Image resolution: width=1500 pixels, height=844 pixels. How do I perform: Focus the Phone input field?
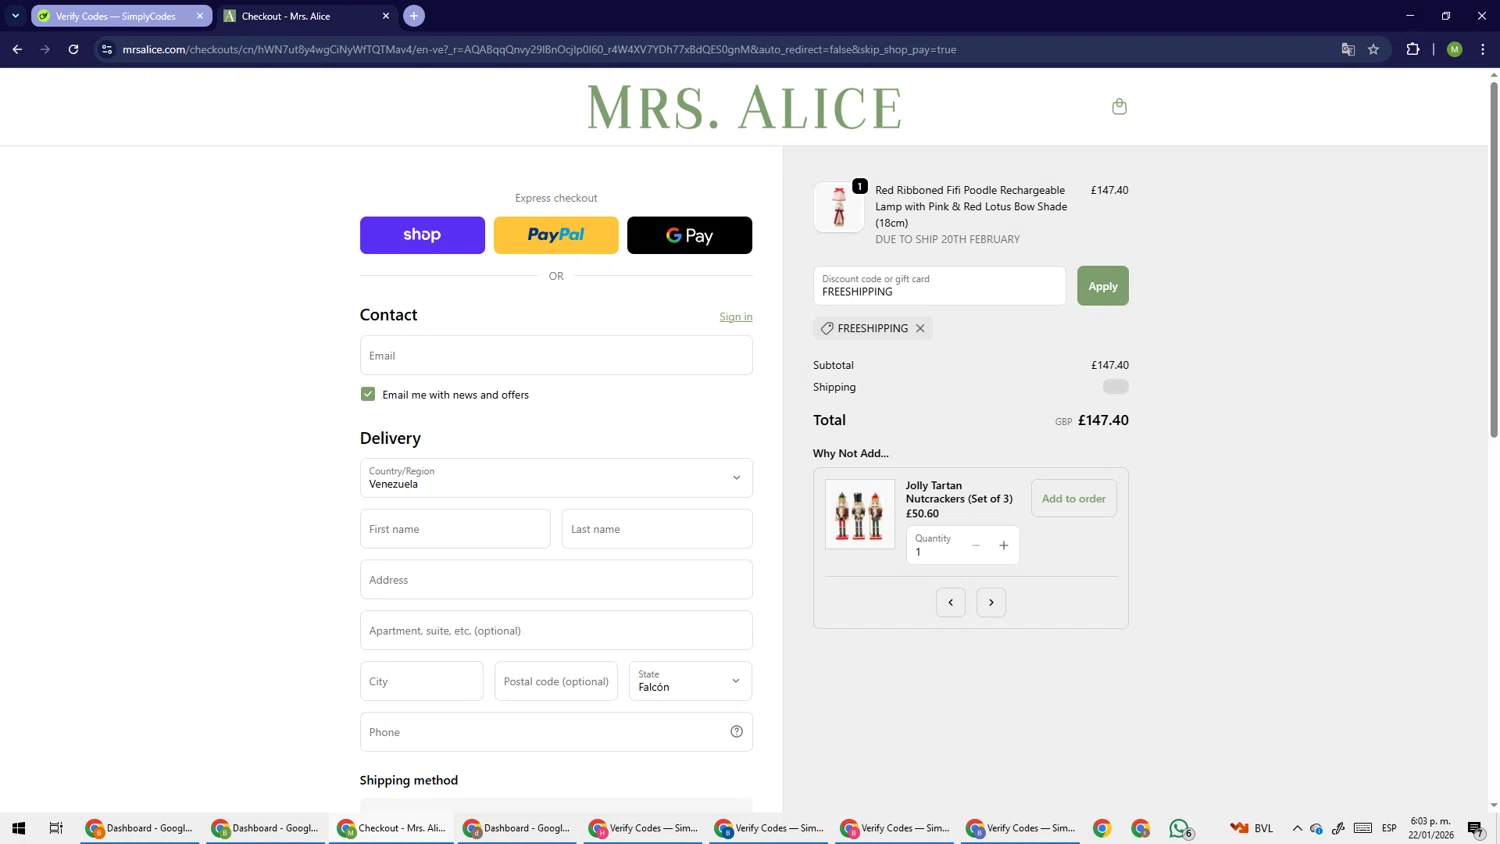pyautogui.click(x=556, y=732)
